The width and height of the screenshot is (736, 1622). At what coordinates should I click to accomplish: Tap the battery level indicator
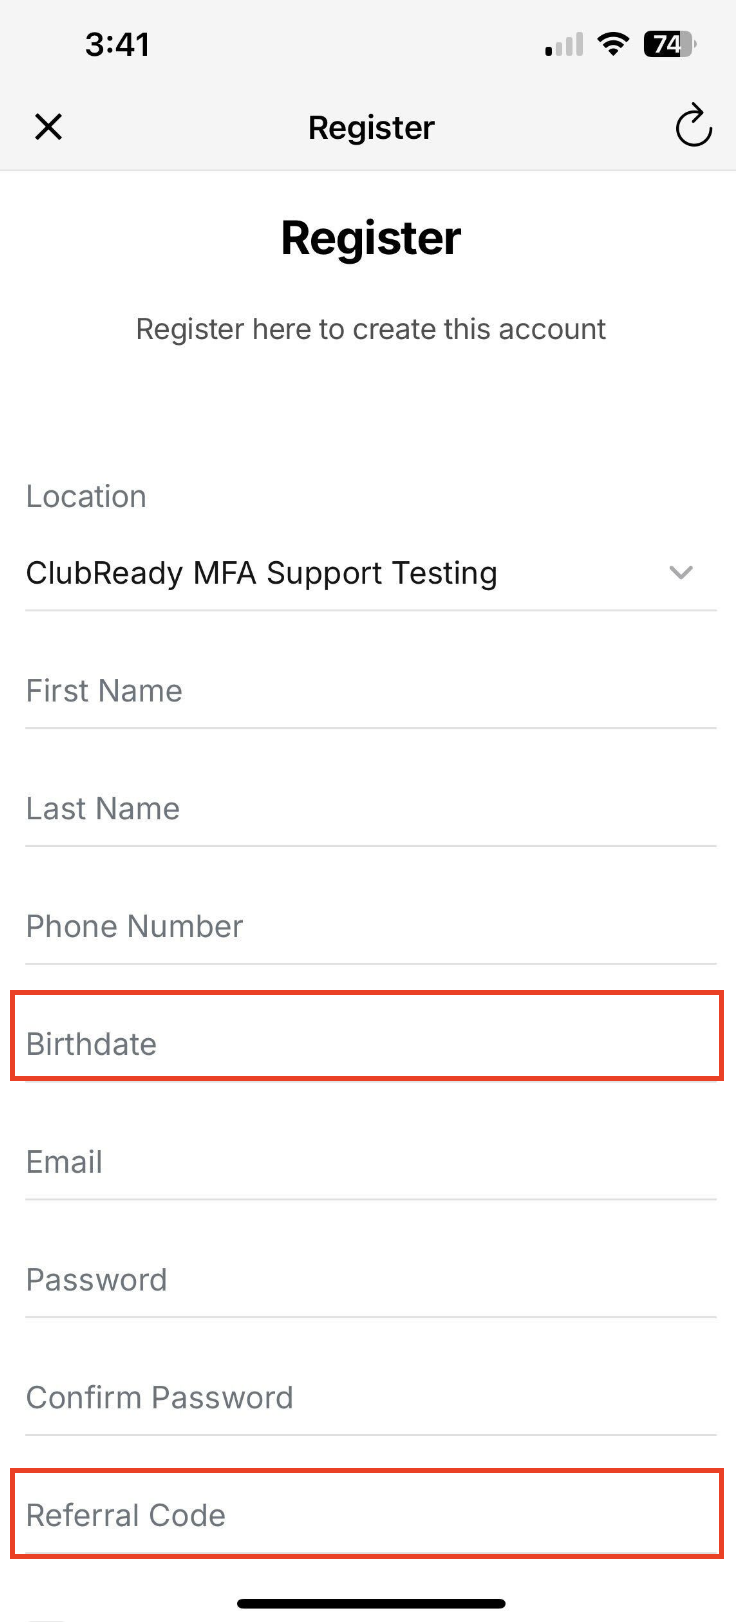[x=669, y=44]
